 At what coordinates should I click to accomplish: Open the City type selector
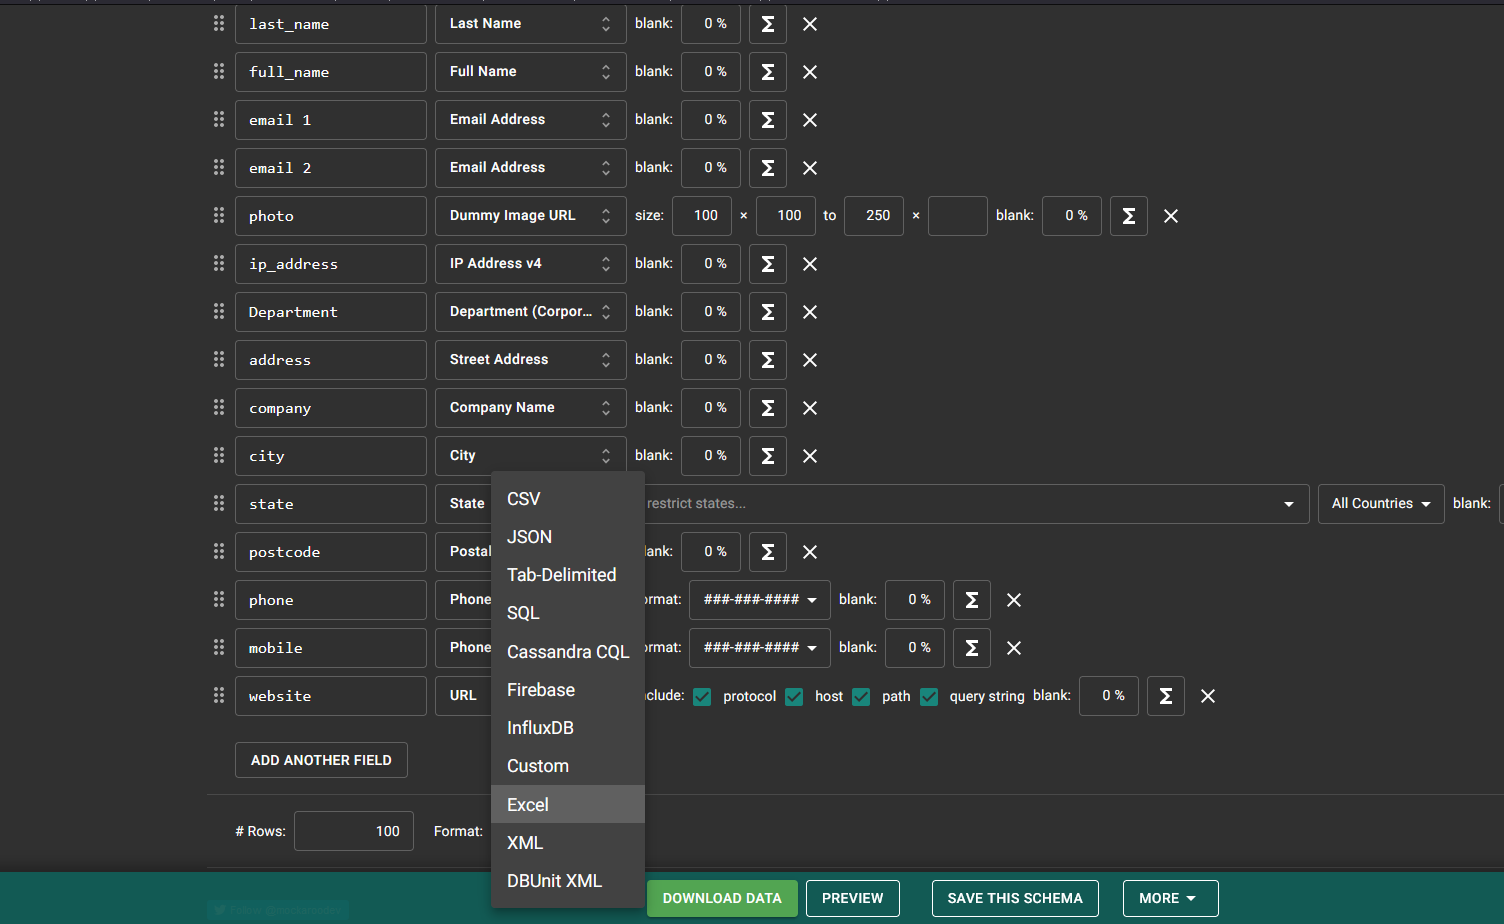pos(531,456)
